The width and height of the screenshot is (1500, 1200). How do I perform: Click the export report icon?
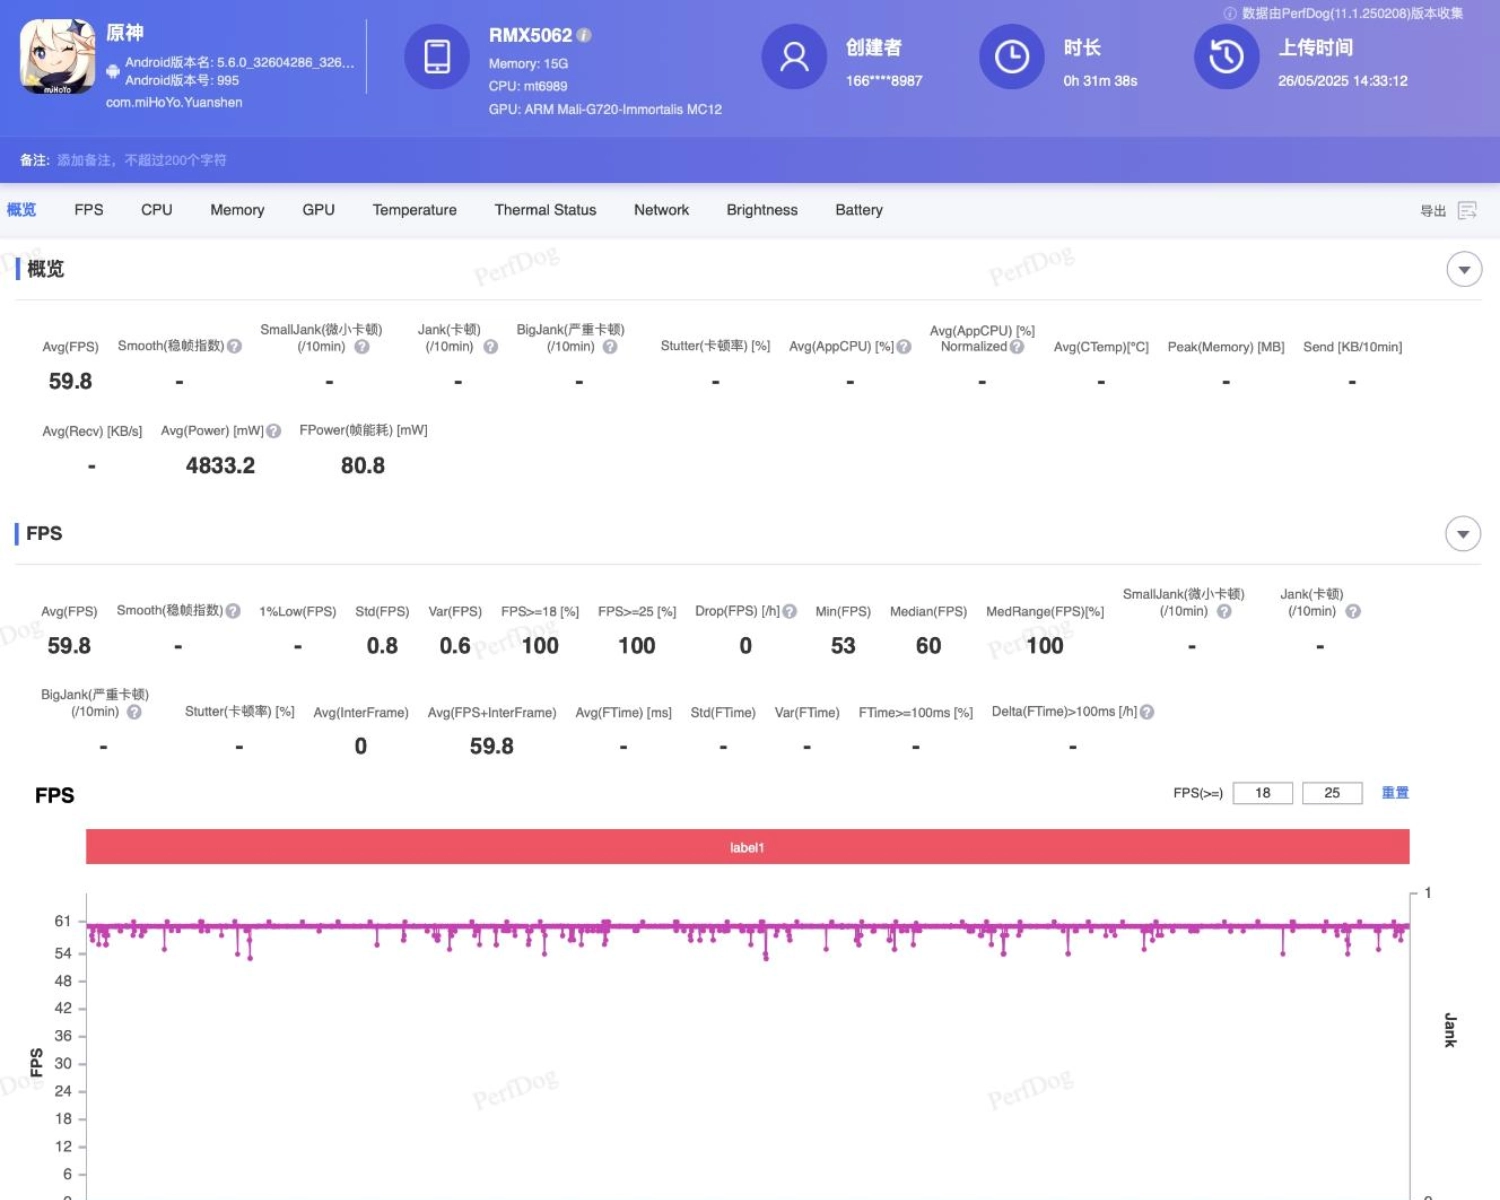point(1467,210)
